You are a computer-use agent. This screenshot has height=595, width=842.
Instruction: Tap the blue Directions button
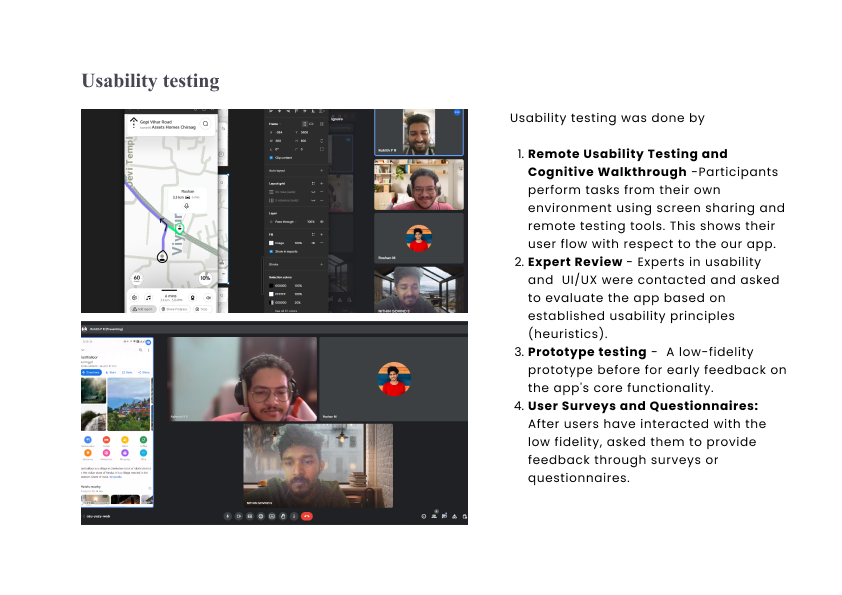(x=91, y=372)
